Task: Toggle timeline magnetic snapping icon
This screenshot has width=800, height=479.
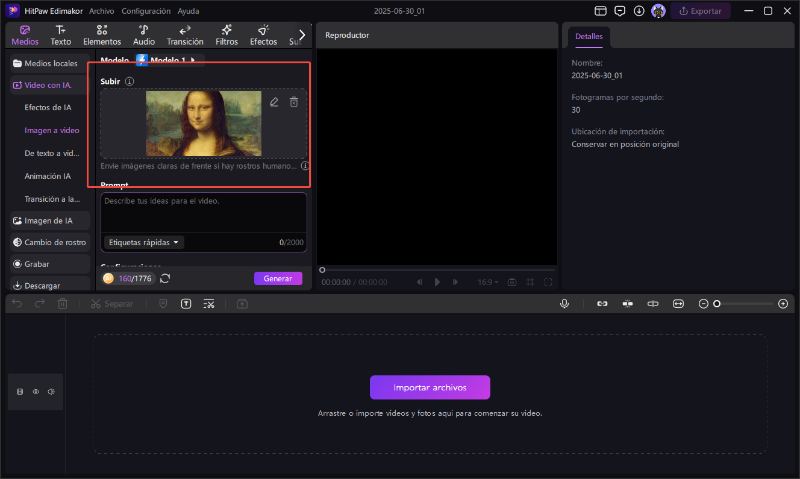Action: click(x=628, y=304)
